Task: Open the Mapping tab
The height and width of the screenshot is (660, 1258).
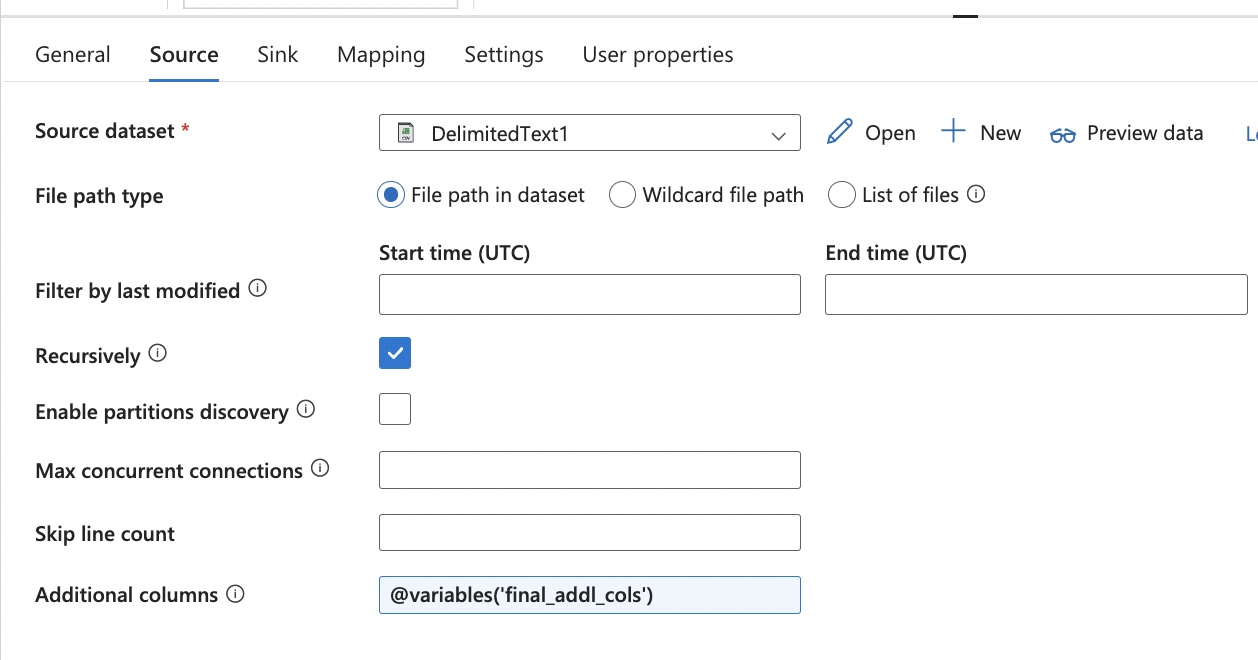Action: click(x=381, y=54)
